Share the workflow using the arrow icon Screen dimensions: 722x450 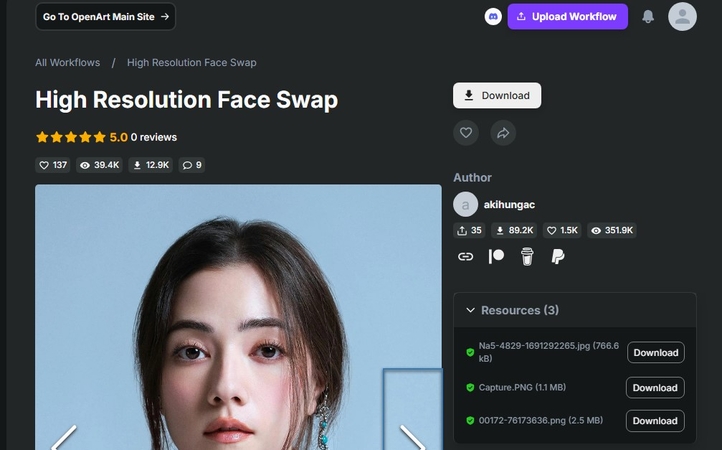tap(503, 133)
